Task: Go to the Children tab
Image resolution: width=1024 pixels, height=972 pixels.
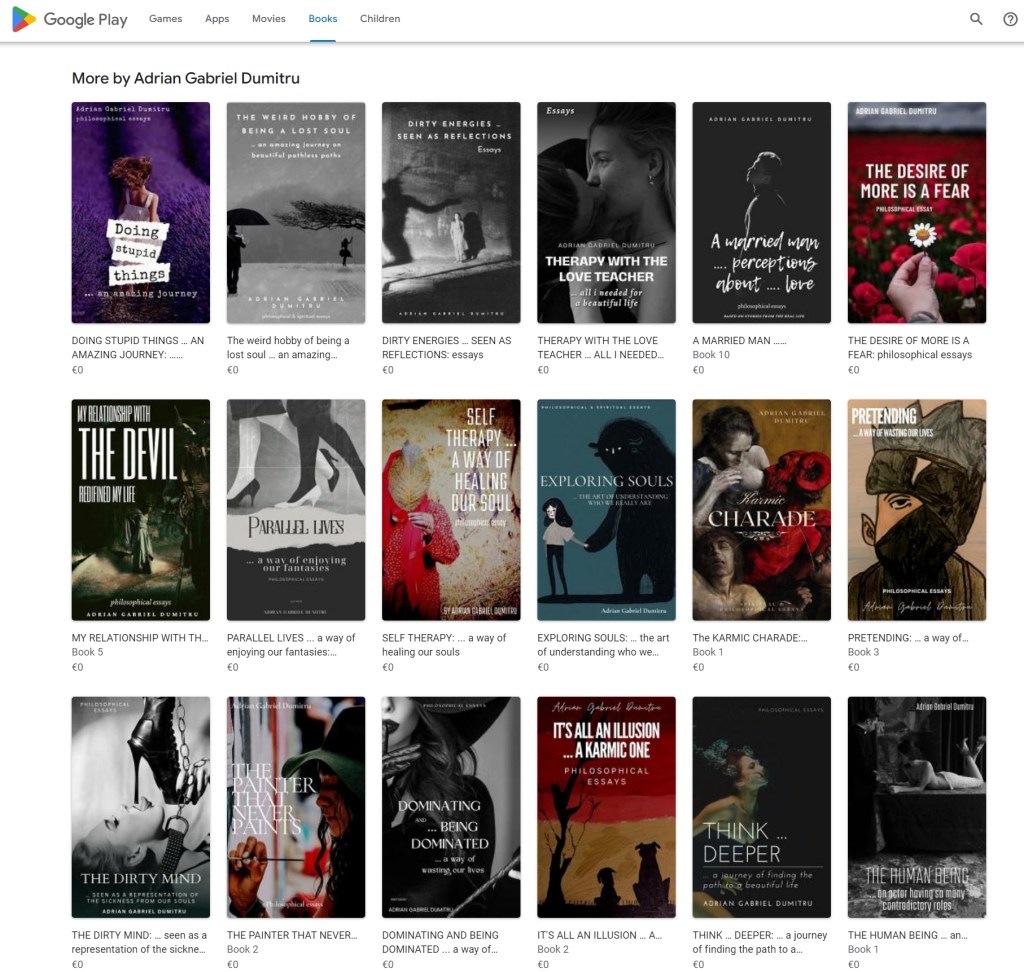Action: pos(380,19)
